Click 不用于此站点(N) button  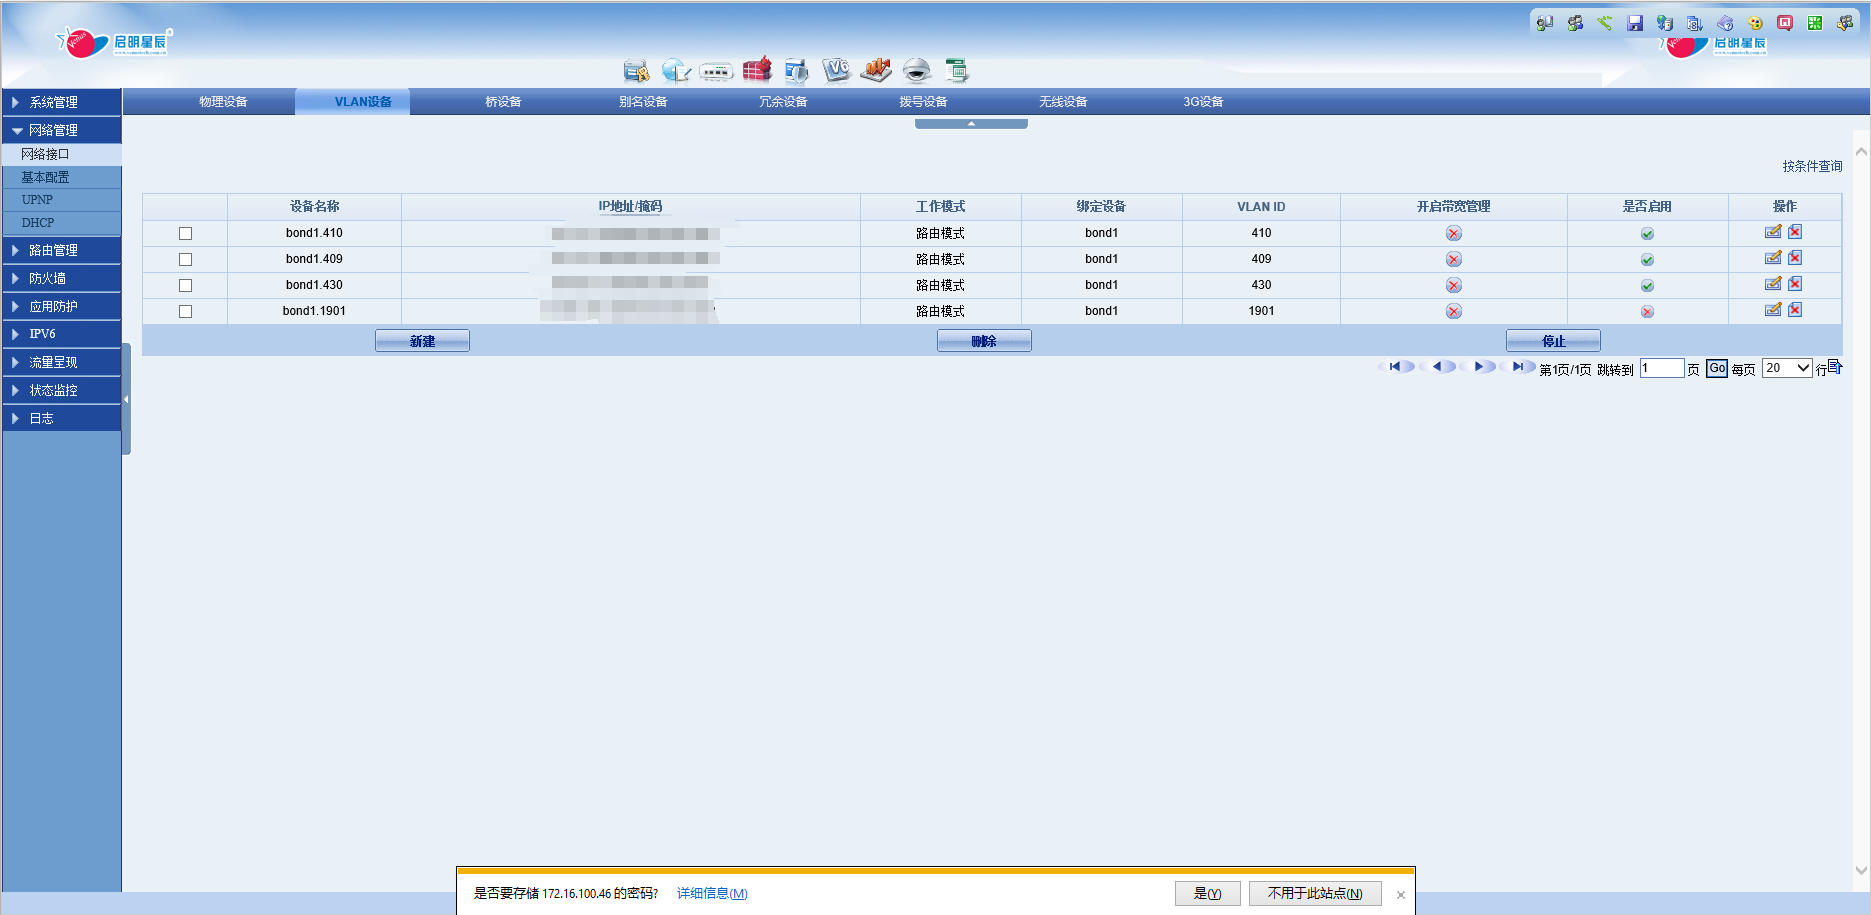[1315, 893]
